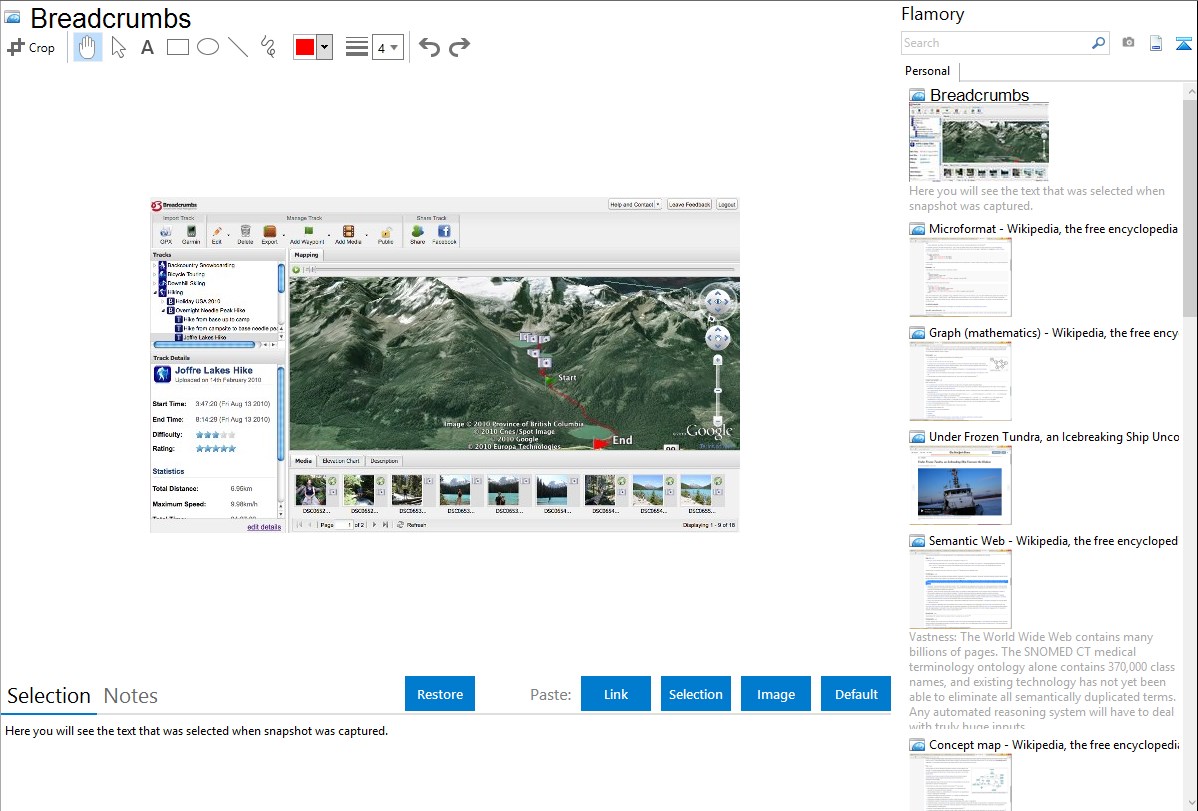The image size is (1198, 811).
Task: Click the Paste Link button
Action: click(616, 694)
